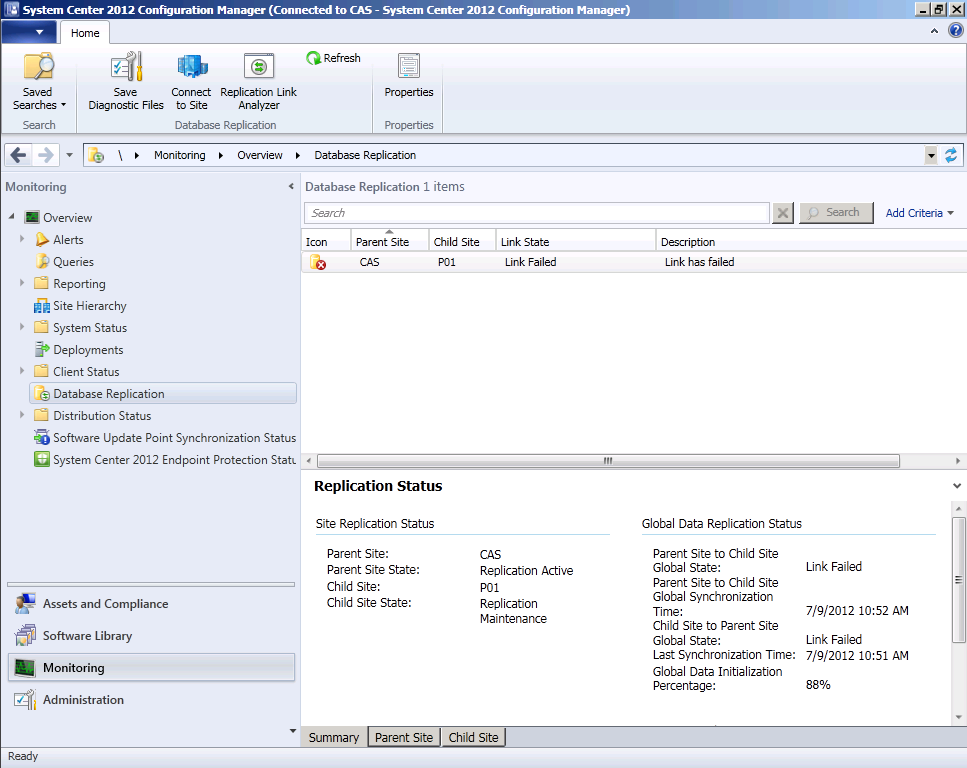The width and height of the screenshot is (967, 768).
Task: Open the Add Criteria dropdown
Action: click(x=920, y=213)
